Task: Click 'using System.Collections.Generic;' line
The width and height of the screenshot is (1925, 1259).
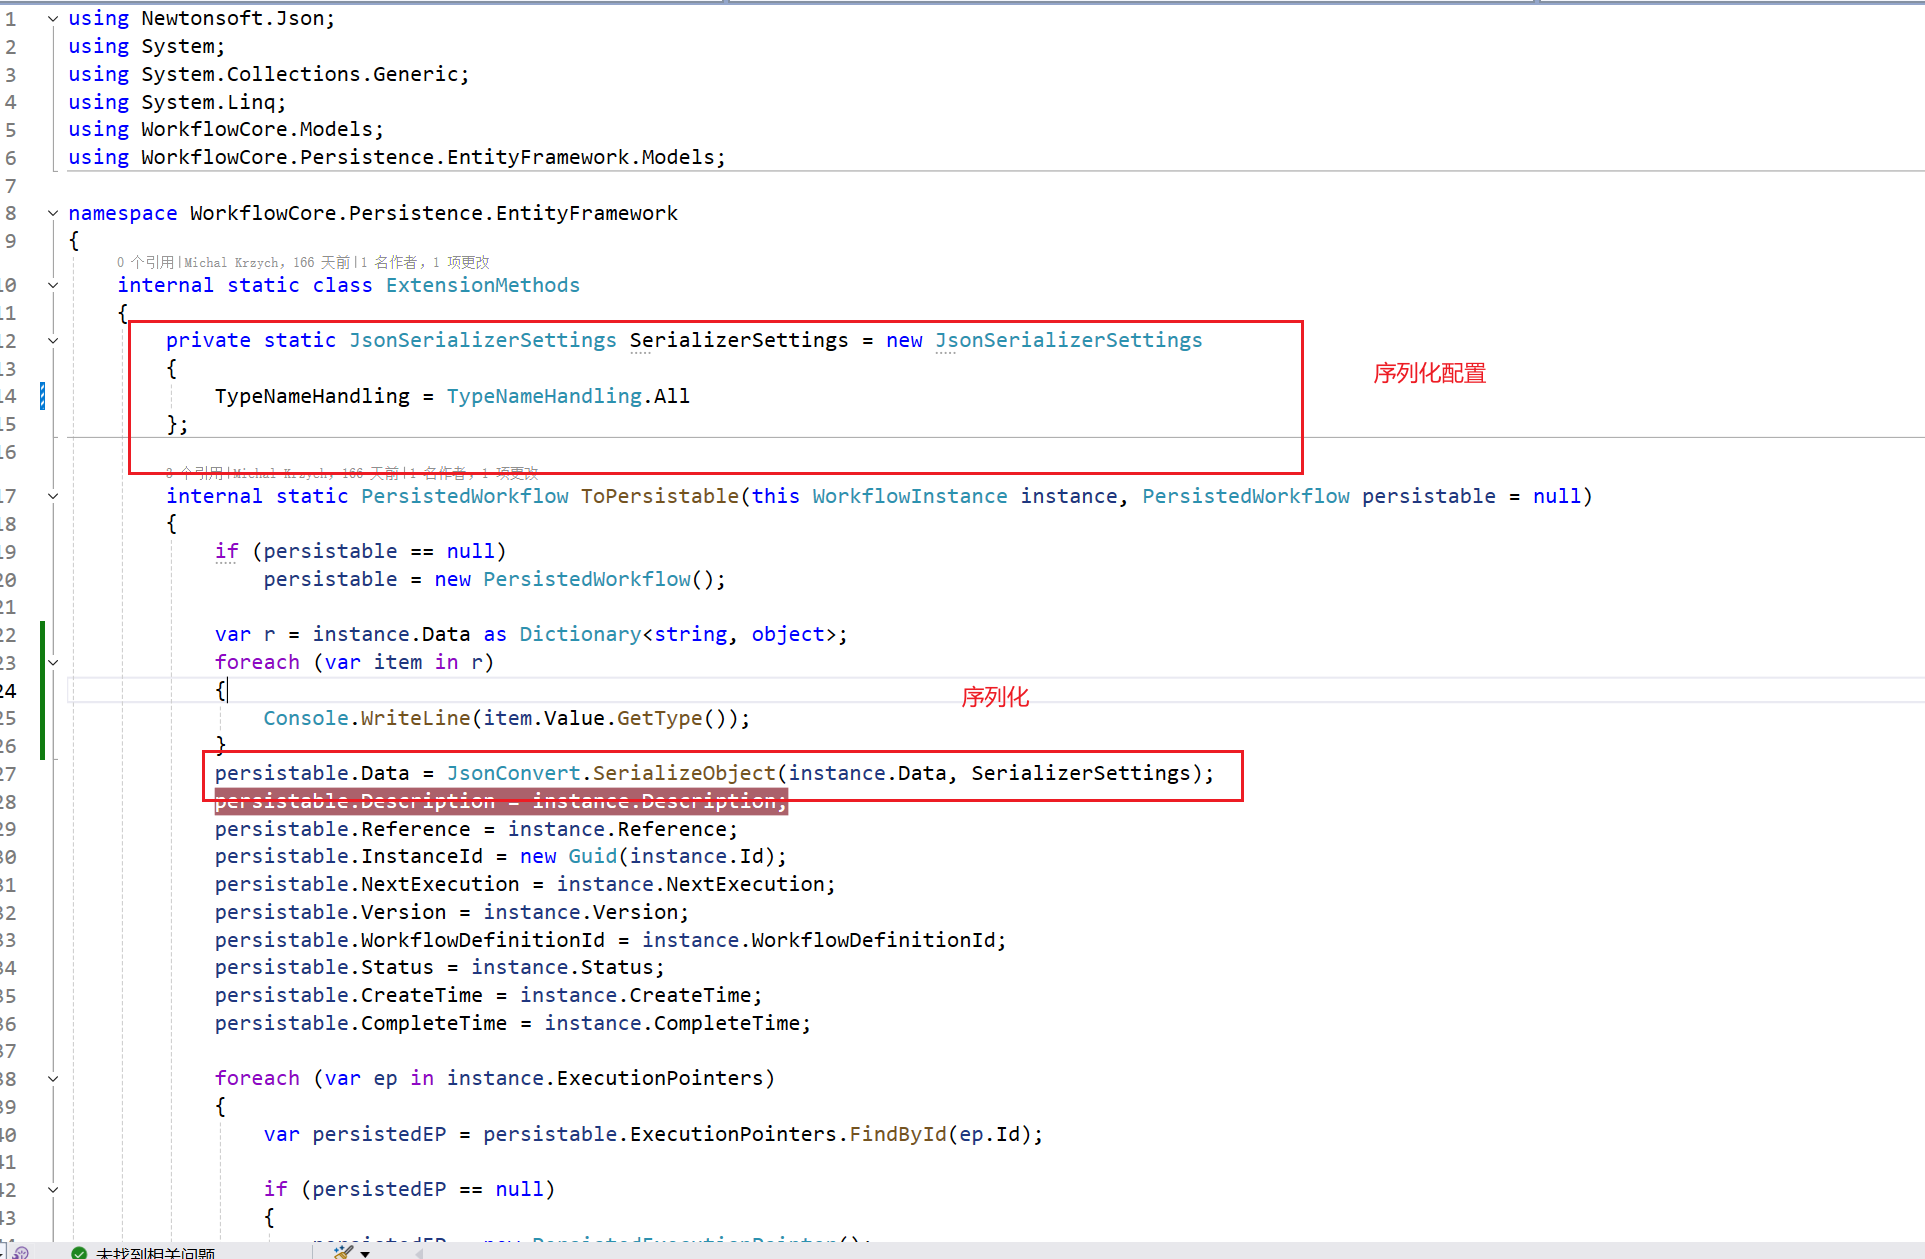Action: [x=269, y=74]
